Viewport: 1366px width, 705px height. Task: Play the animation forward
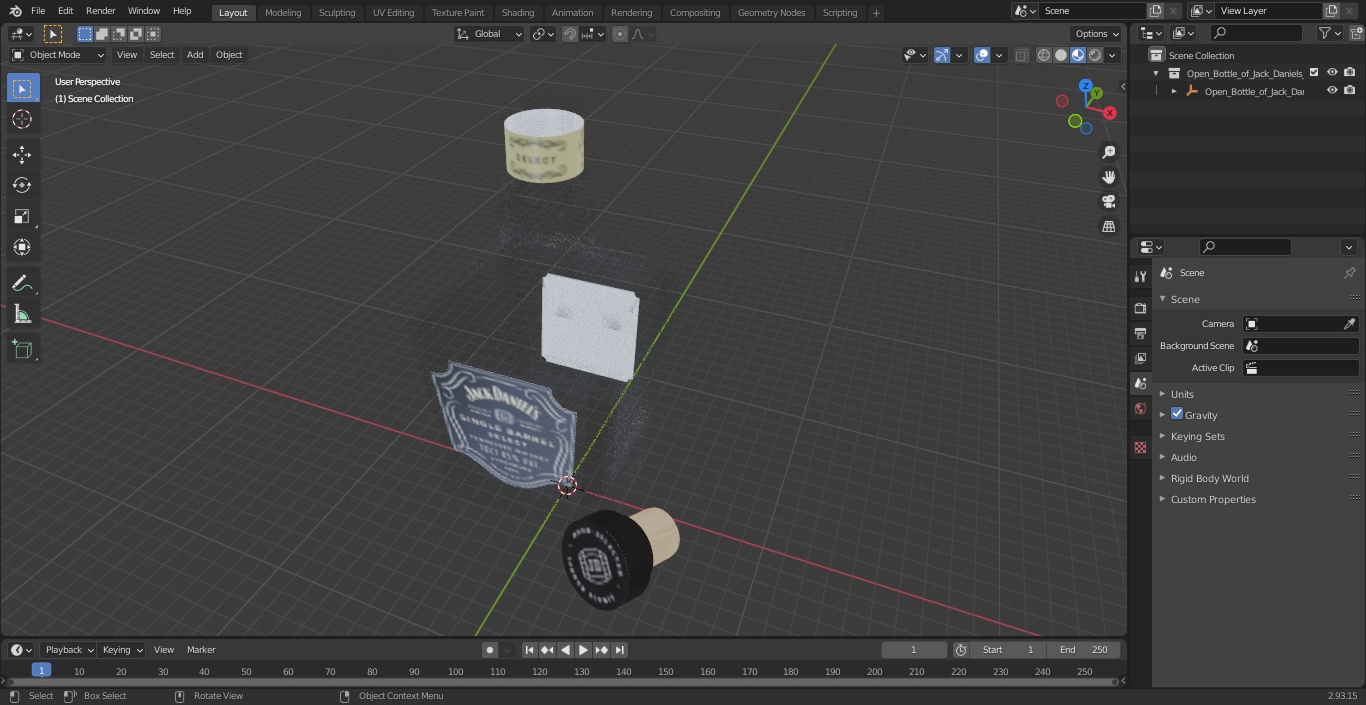583,650
